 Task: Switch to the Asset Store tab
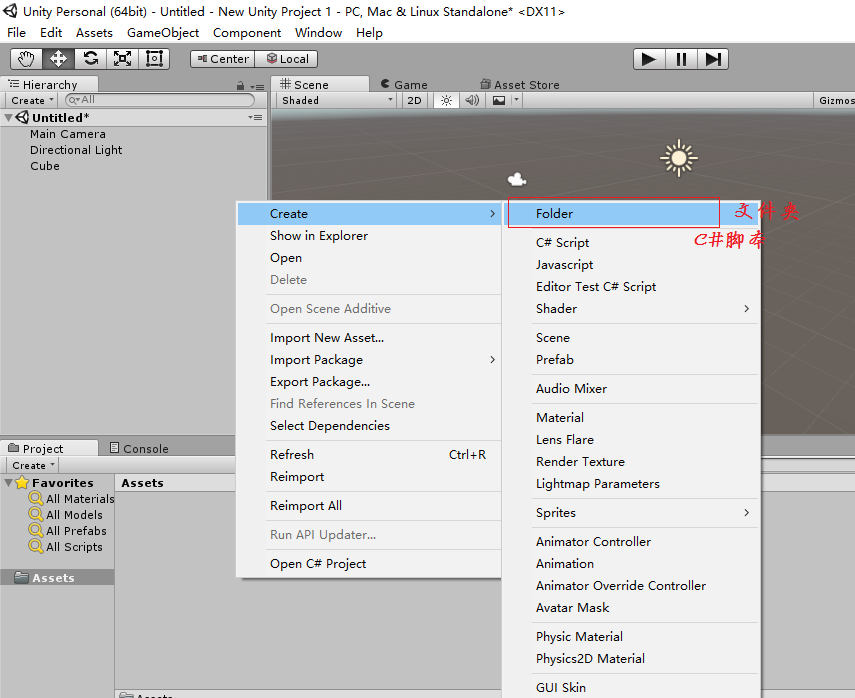[520, 85]
